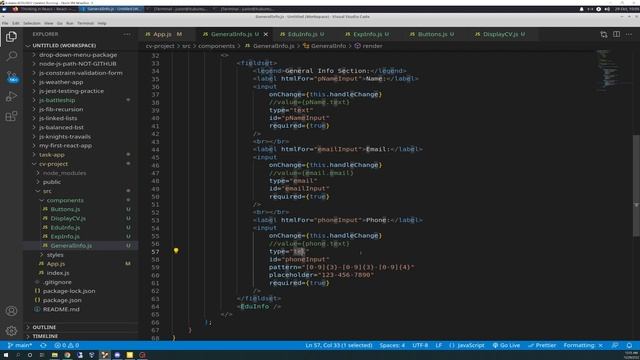The width and height of the screenshot is (640, 360).
Task: Open the Help menu
Action: coord(102,23)
